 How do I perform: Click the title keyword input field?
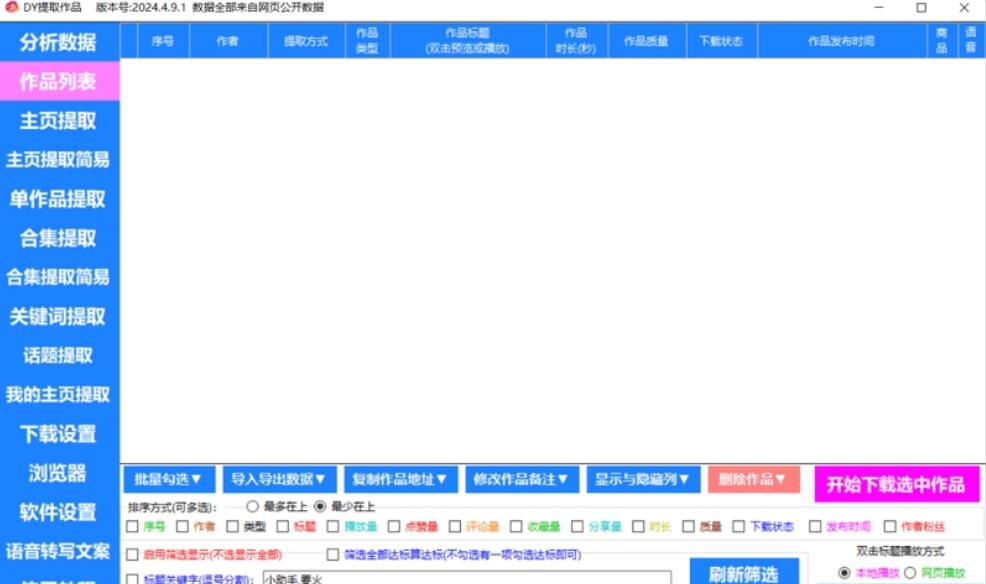[467, 578]
